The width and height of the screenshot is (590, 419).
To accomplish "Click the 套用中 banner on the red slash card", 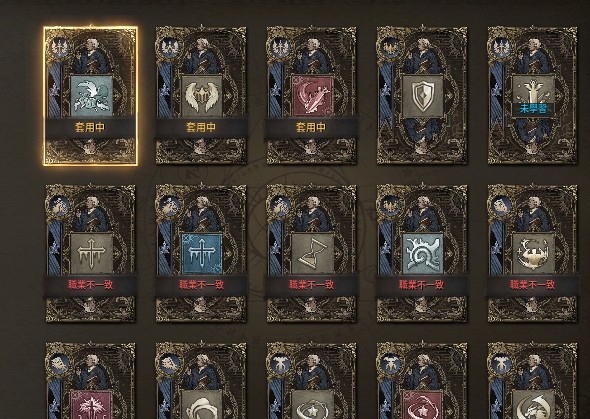I will point(311,127).
